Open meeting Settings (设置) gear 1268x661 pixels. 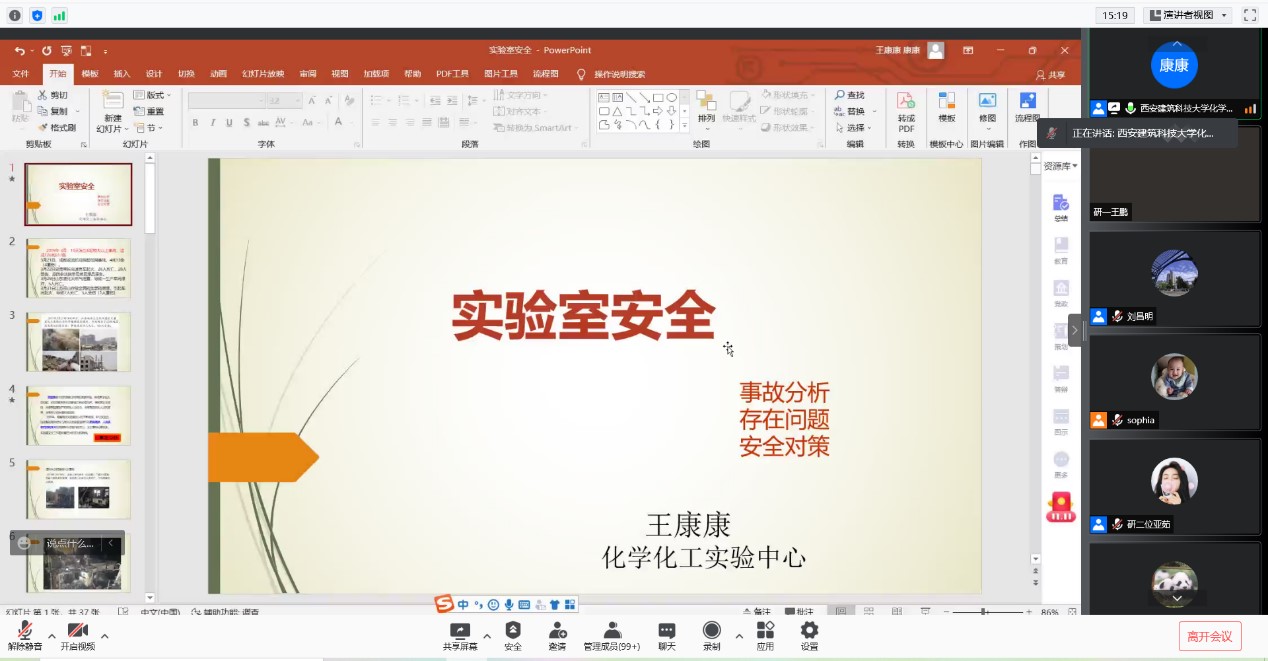click(x=809, y=631)
